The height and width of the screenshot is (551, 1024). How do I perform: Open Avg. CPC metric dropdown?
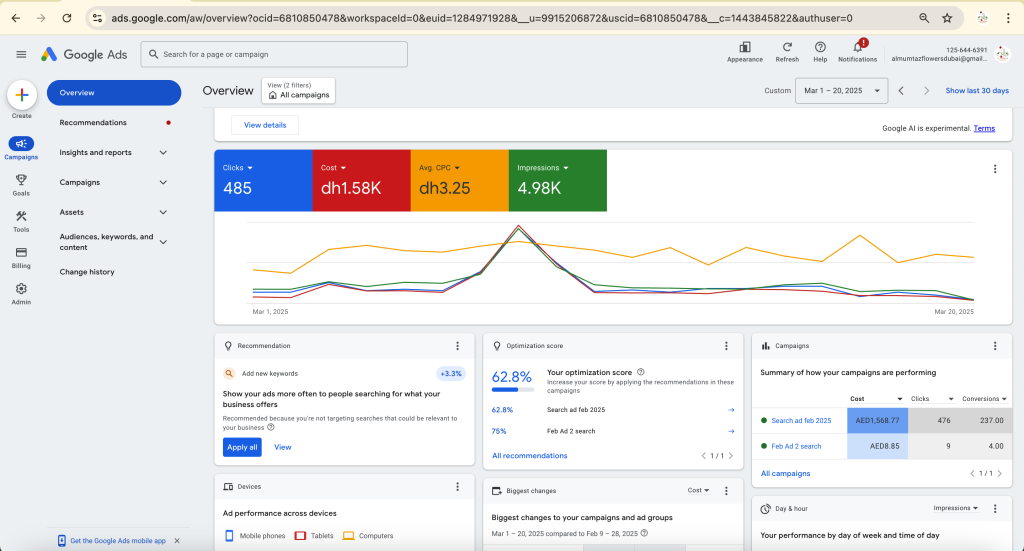point(440,168)
